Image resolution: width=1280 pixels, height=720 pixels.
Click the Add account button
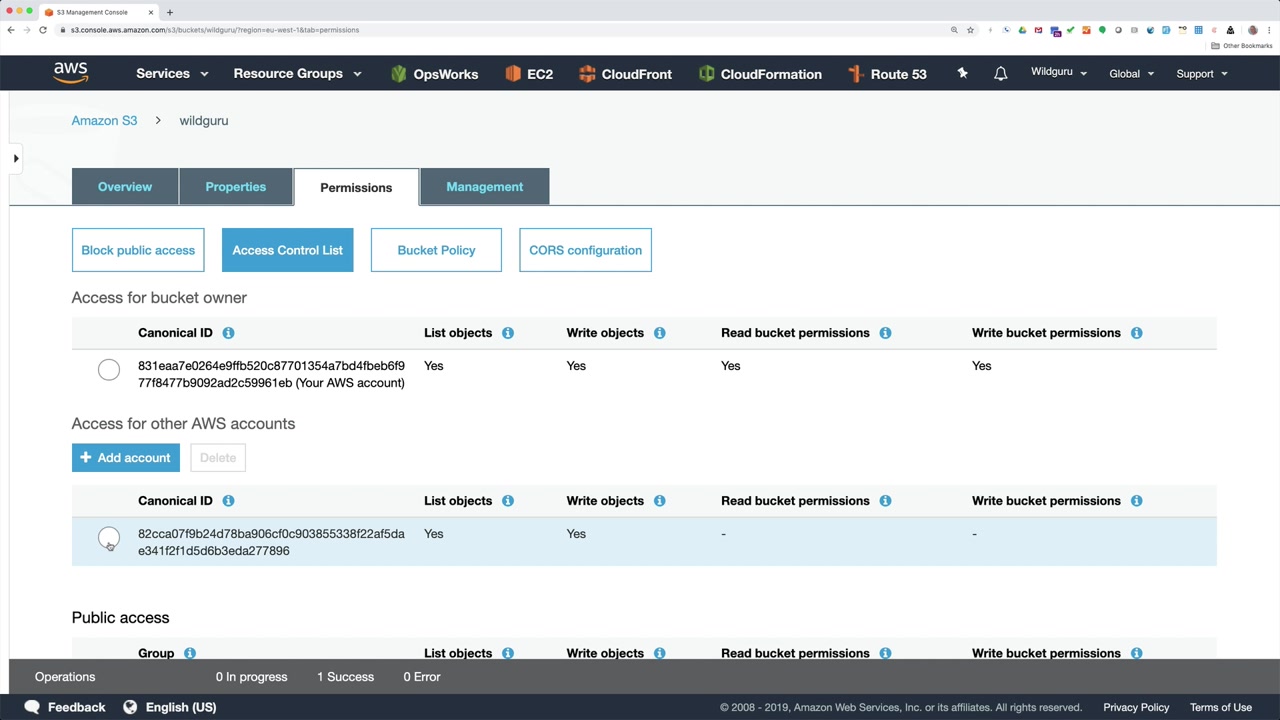point(126,458)
